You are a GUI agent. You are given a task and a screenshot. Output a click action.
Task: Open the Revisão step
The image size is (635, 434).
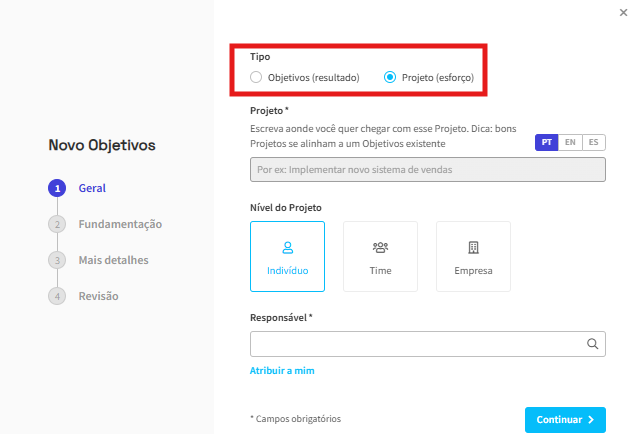[x=98, y=296]
